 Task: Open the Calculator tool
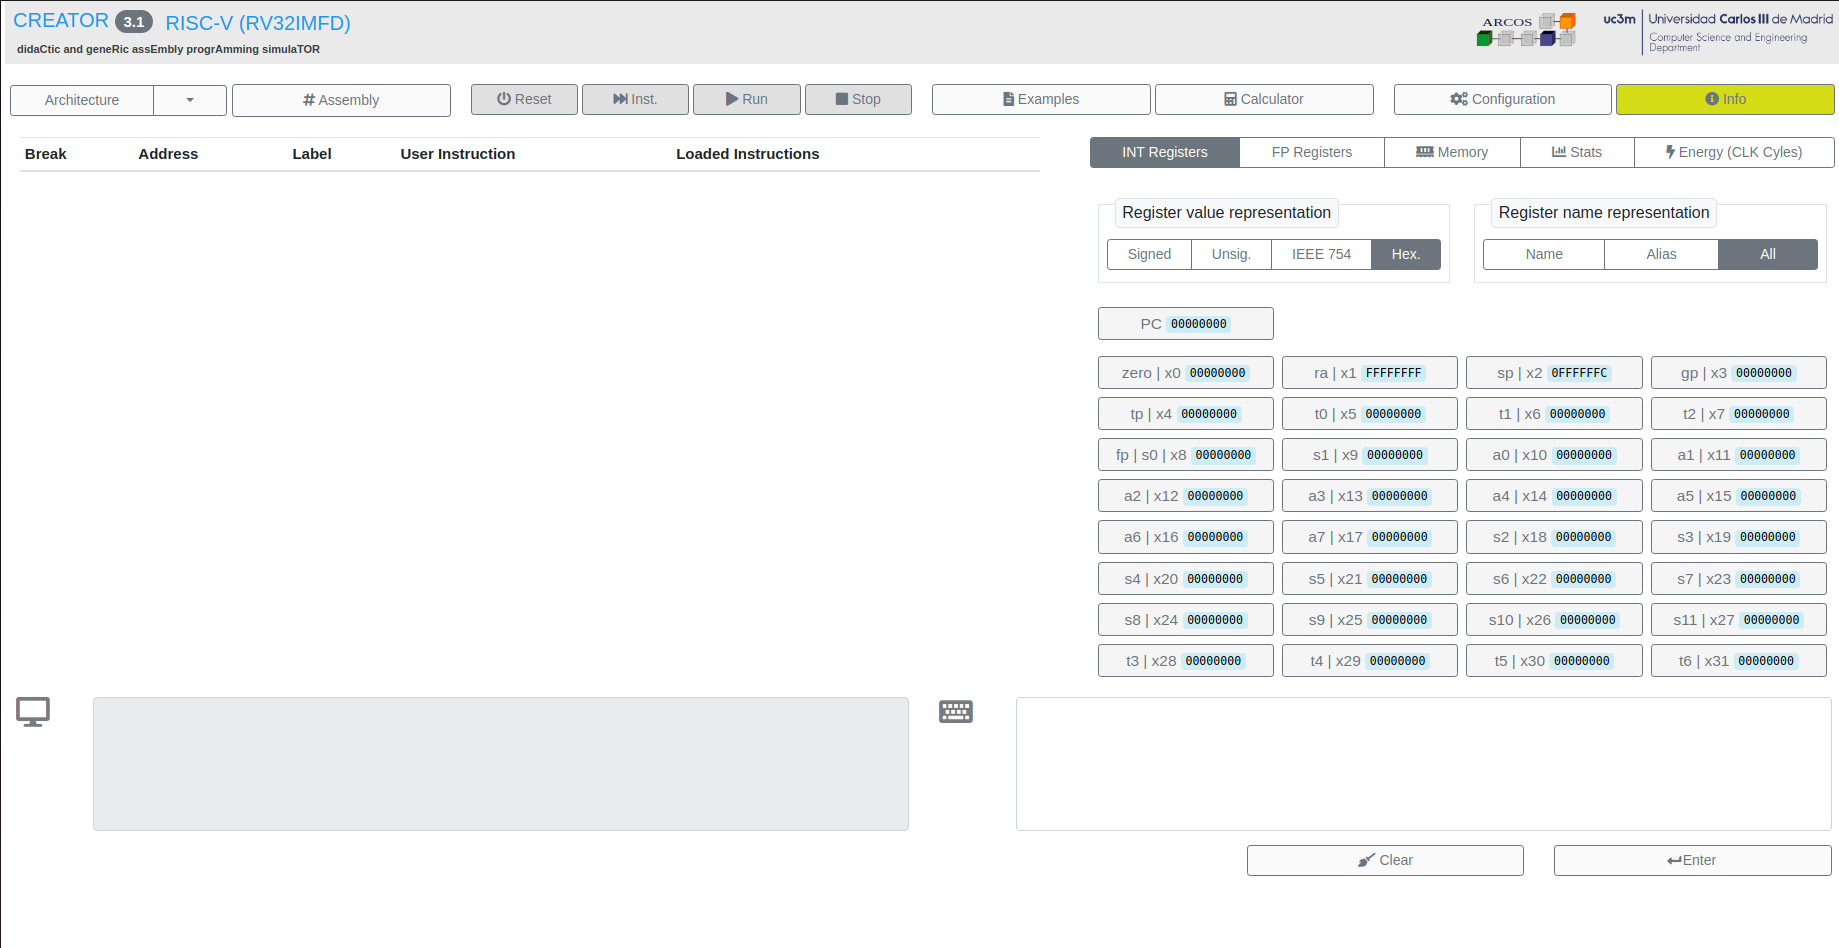tap(1264, 99)
